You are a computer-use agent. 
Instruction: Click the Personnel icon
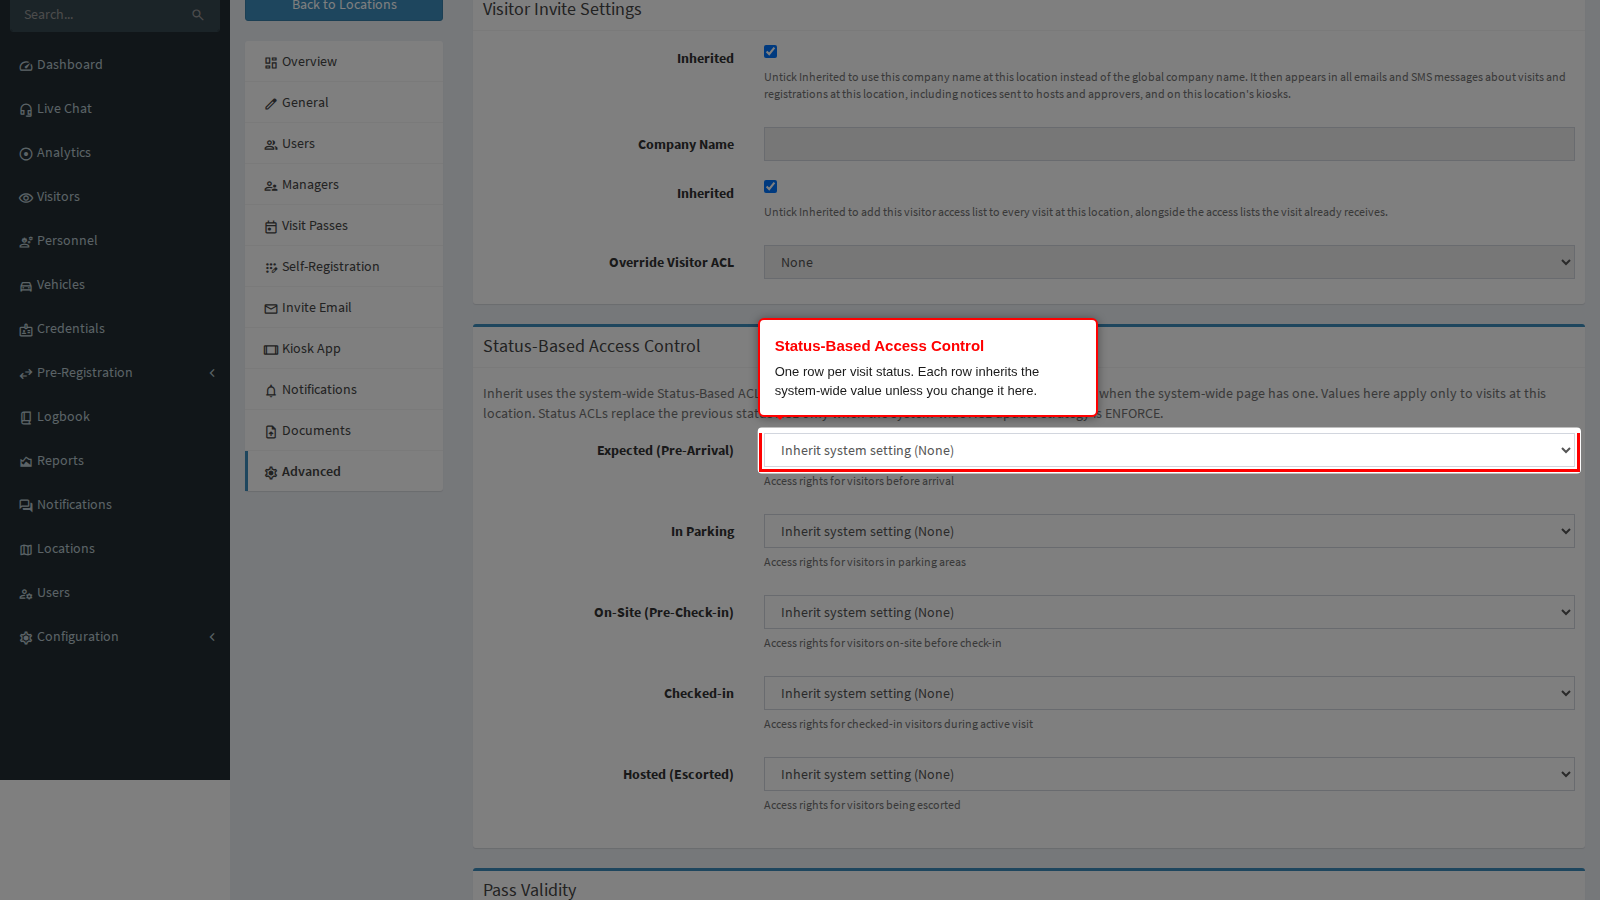[26, 242]
